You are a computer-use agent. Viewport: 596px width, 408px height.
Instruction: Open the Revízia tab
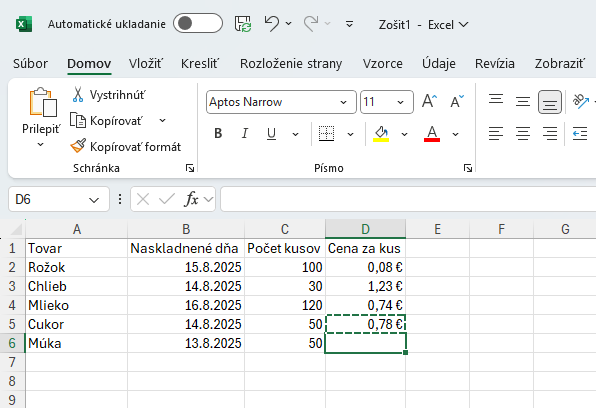click(495, 63)
